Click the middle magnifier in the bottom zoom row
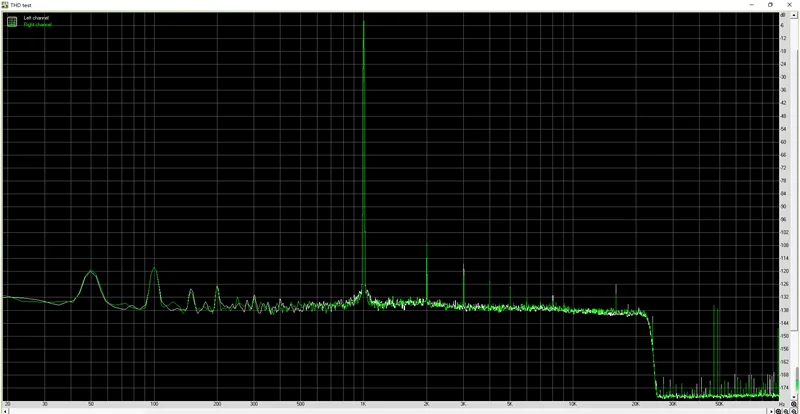Screen dimensions: 800x414 (x=787, y=410)
